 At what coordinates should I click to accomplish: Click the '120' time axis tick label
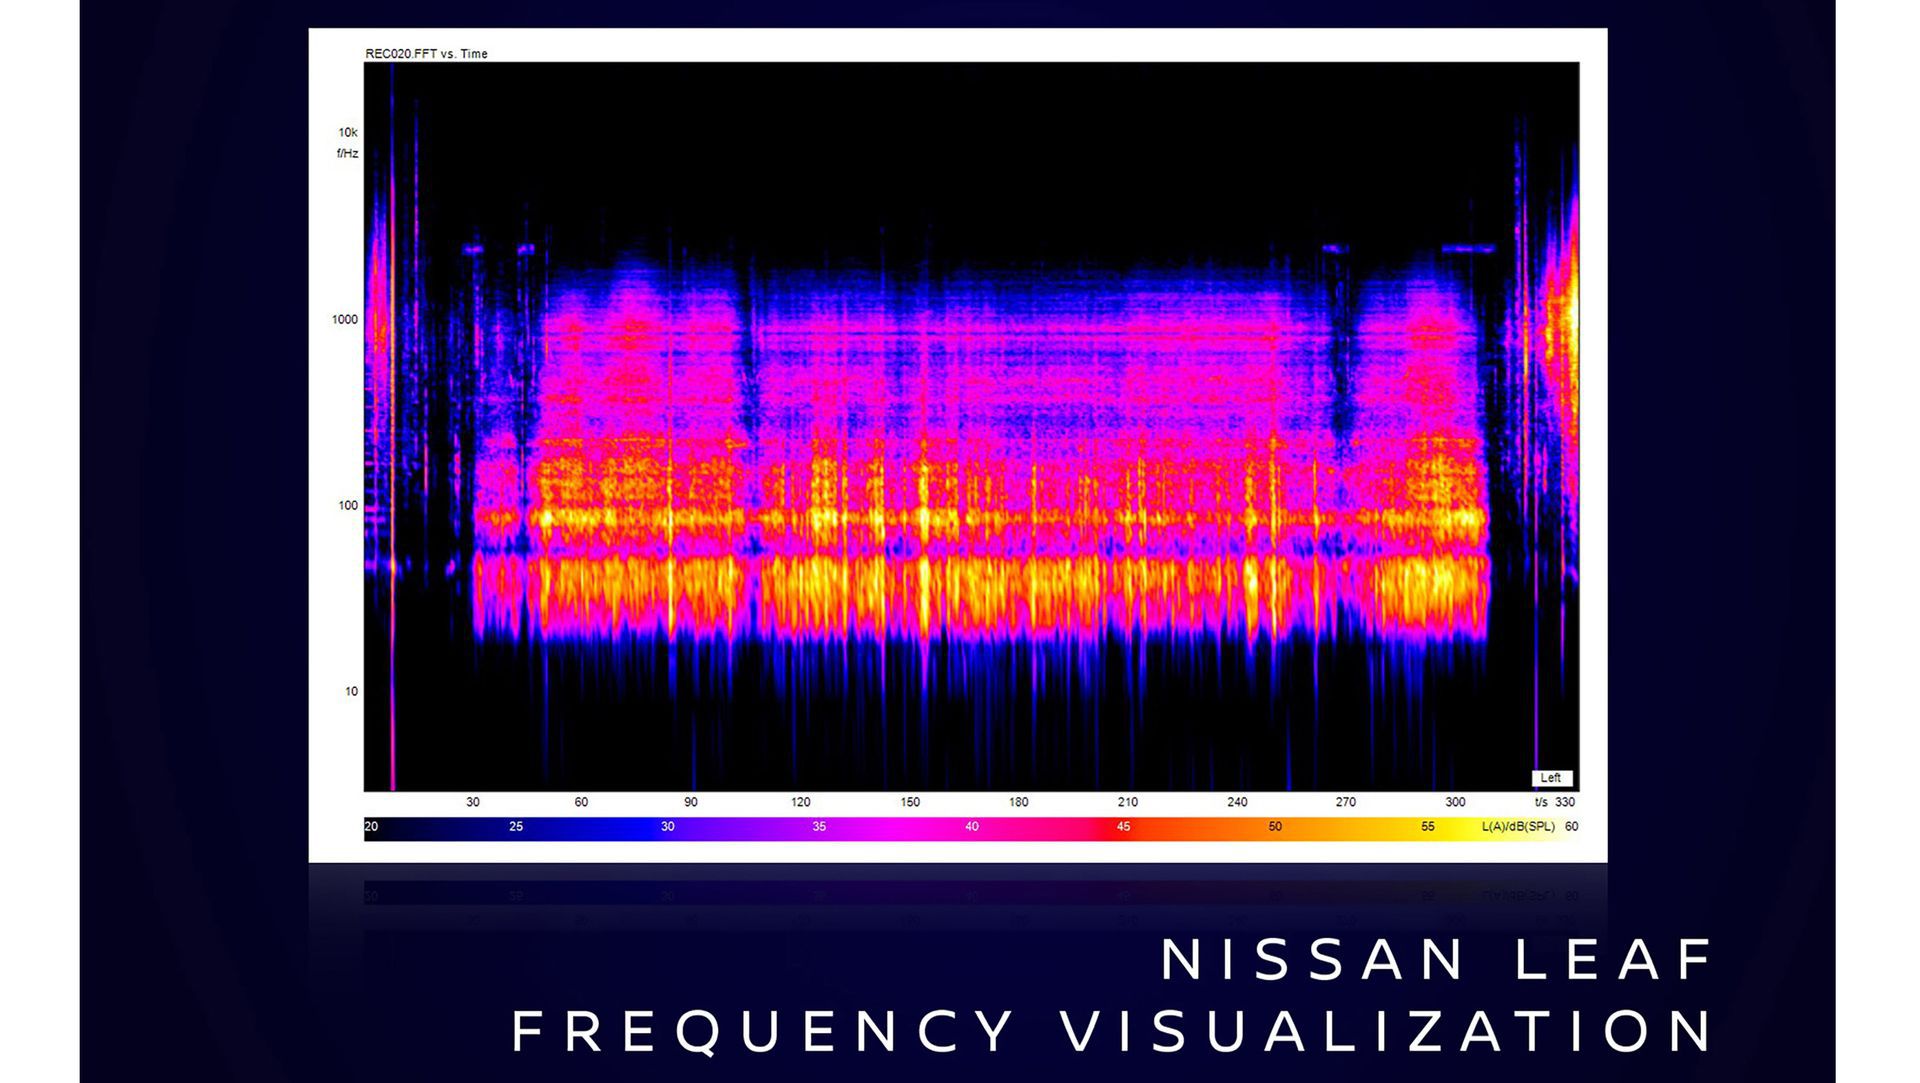coord(800,802)
